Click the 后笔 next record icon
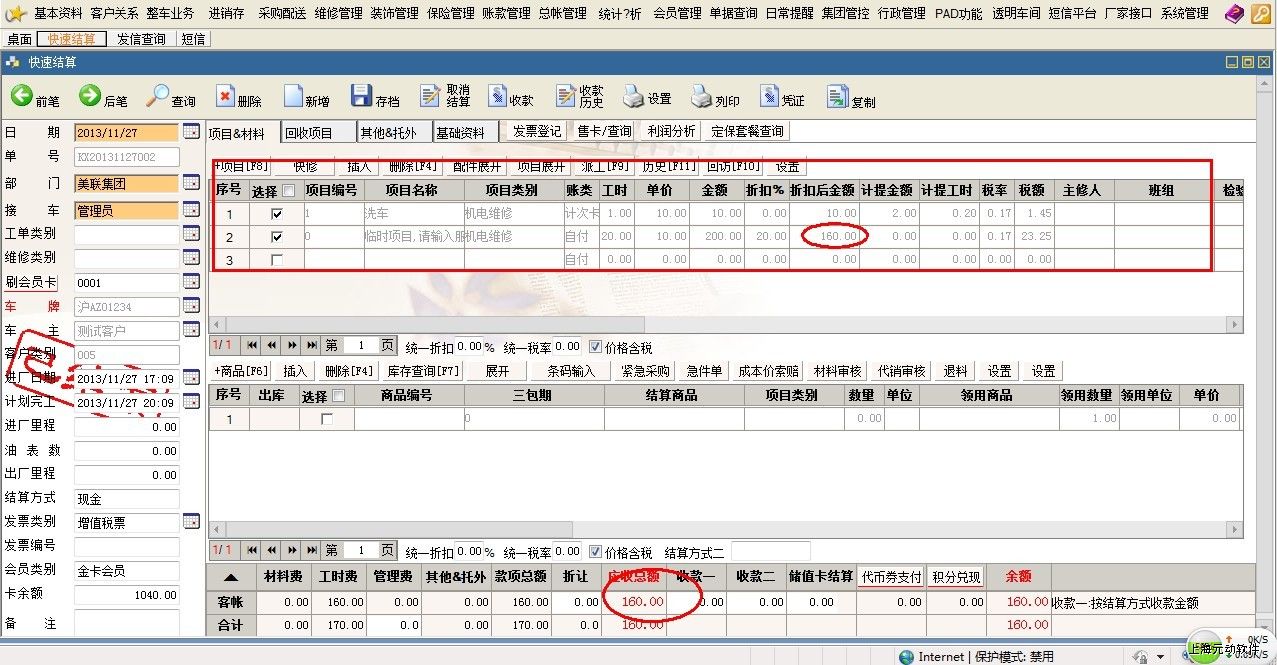Screen dimensions: 1277x665 90,96
